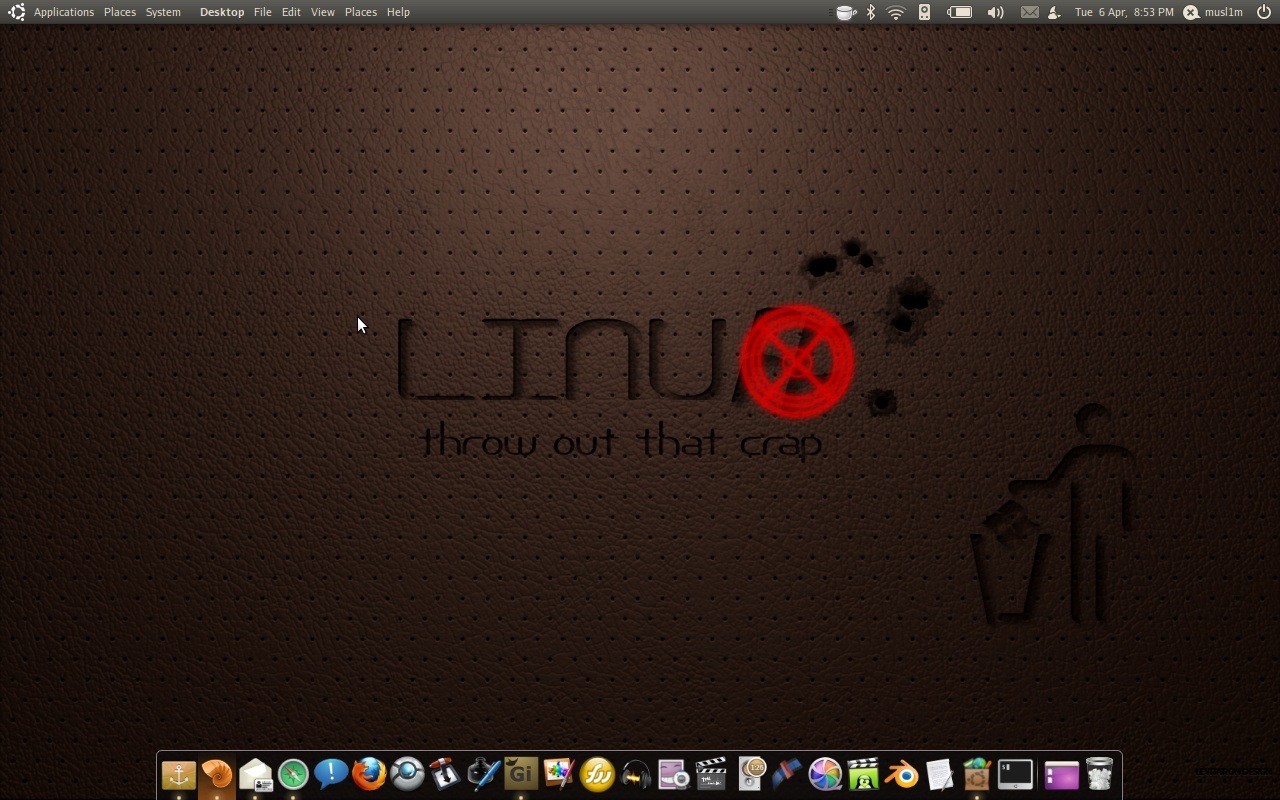This screenshot has height=800, width=1280.
Task: Launch the ink bottle and pen app
Action: coord(483,775)
